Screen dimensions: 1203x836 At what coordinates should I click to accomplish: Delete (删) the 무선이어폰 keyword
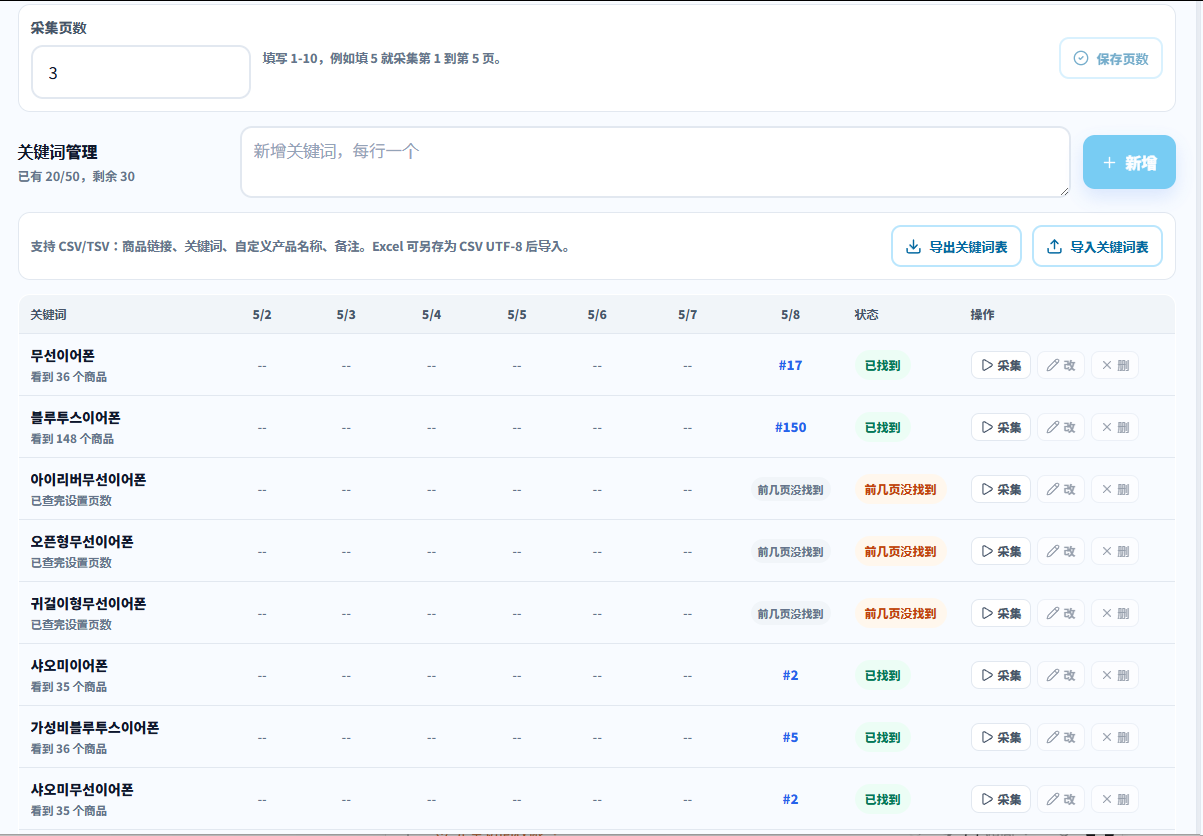pyautogui.click(x=1115, y=365)
